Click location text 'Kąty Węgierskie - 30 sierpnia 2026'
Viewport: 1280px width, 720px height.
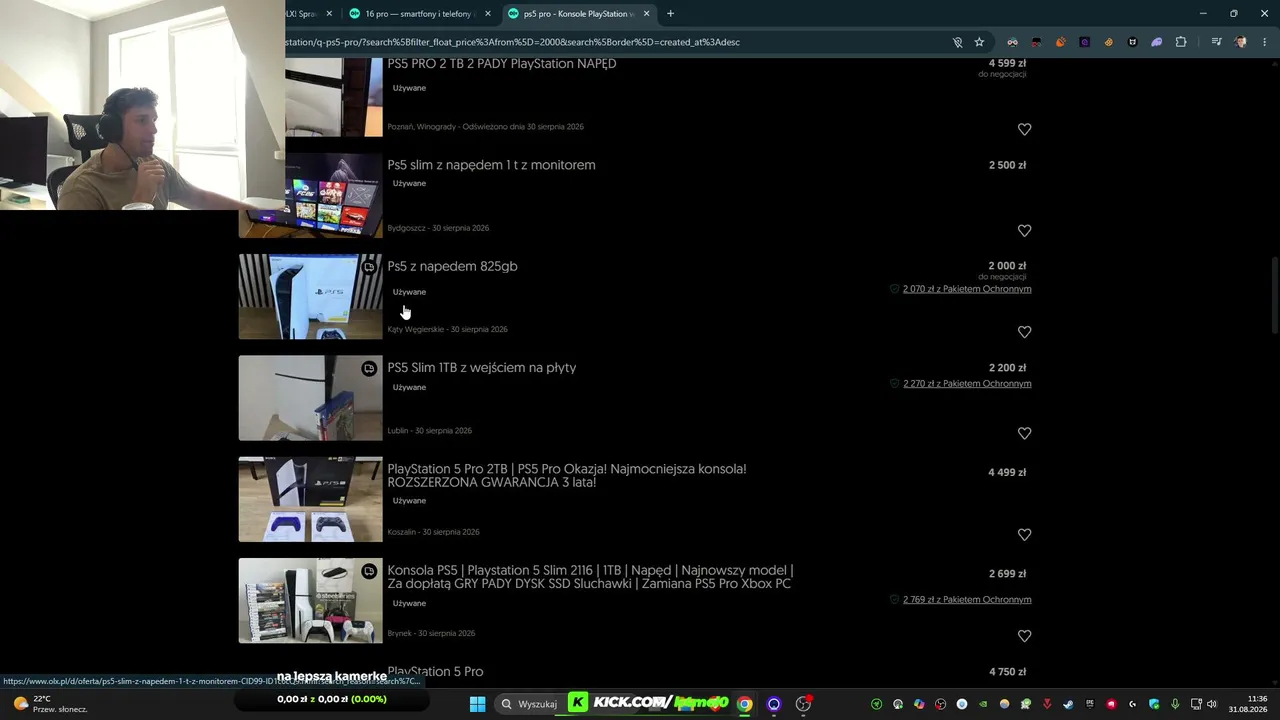pyautogui.click(x=447, y=329)
